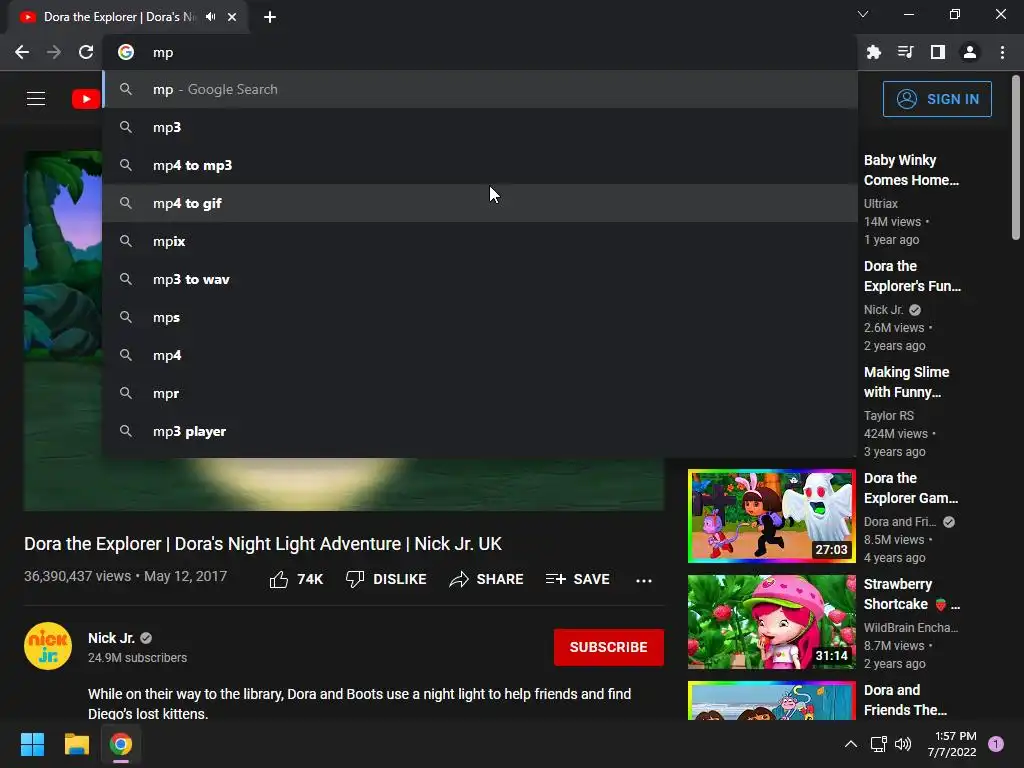
Task: Click the Google icon in address bar
Action: tap(126, 52)
